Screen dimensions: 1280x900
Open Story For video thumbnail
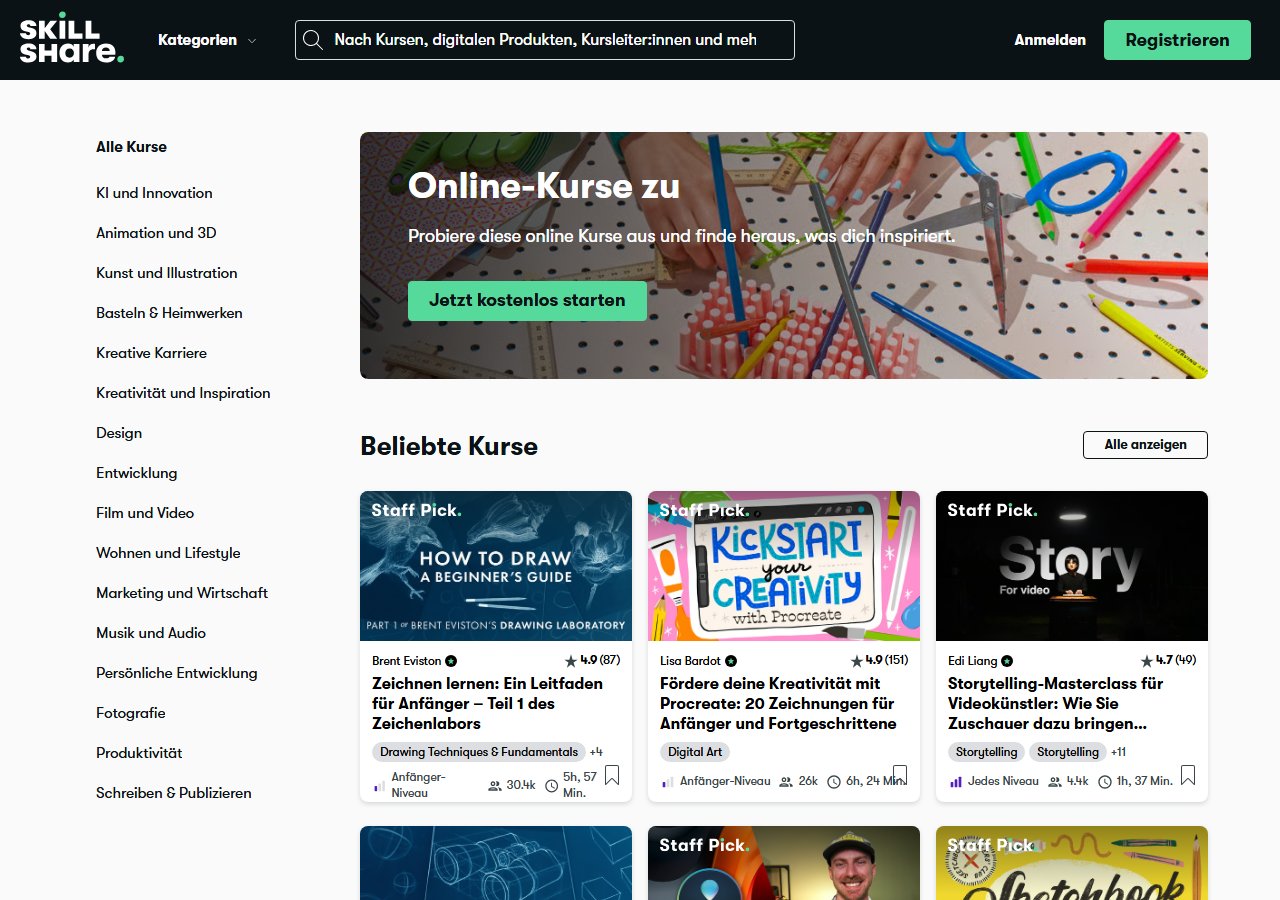tap(1072, 566)
